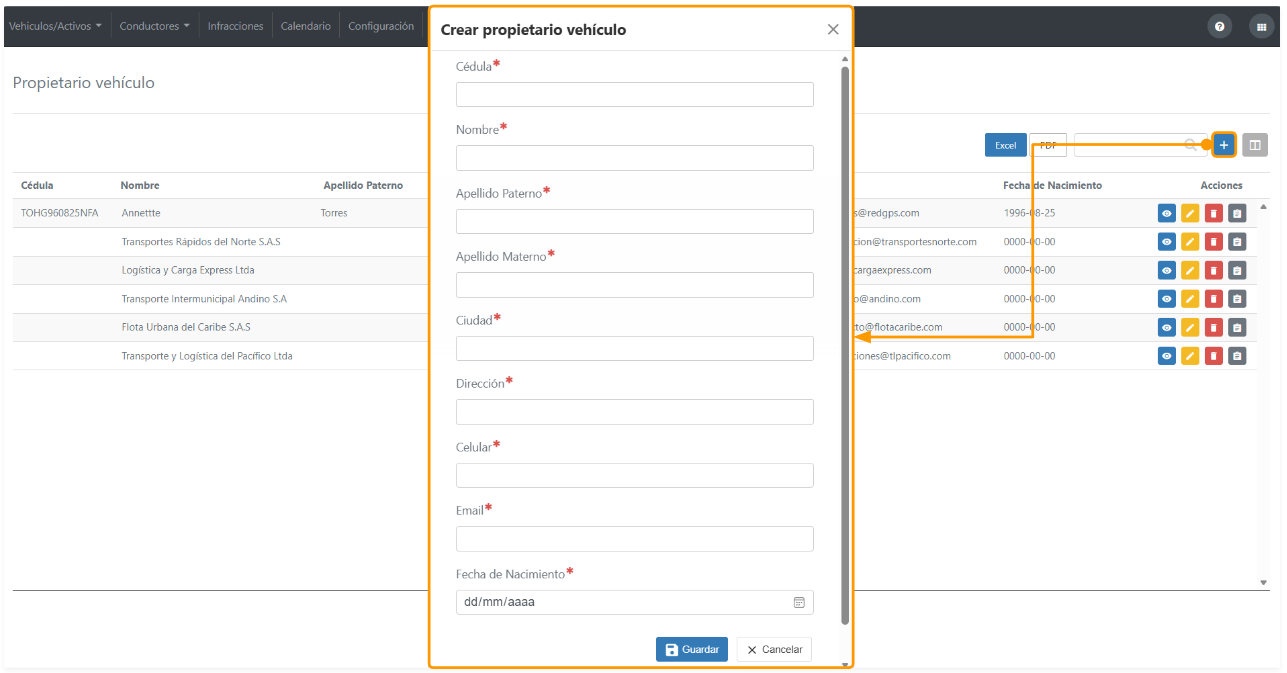Select the Apellido Materno input field
The width and height of the screenshot is (1287, 673).
pos(635,285)
